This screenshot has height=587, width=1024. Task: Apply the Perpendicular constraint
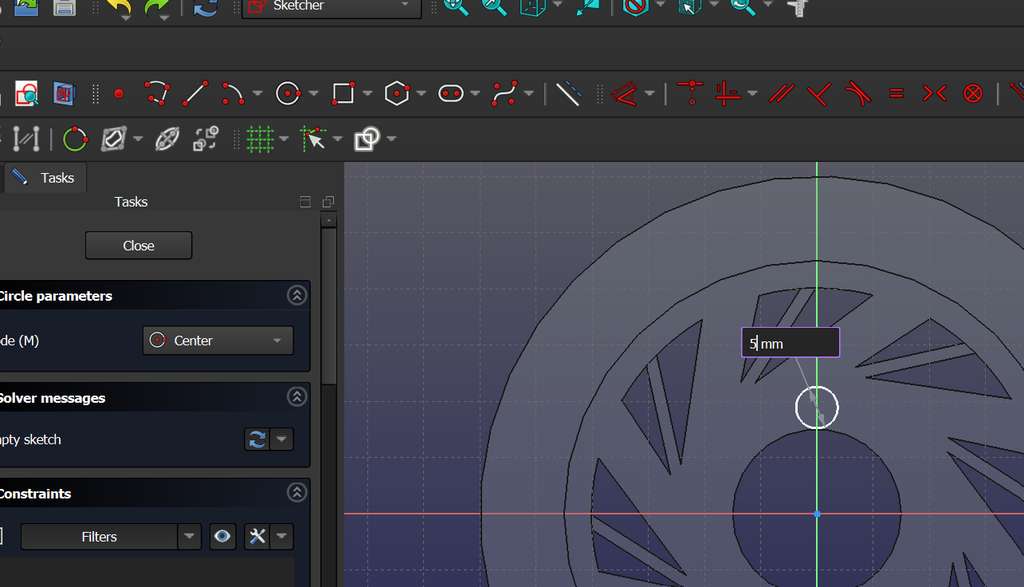[x=819, y=94]
